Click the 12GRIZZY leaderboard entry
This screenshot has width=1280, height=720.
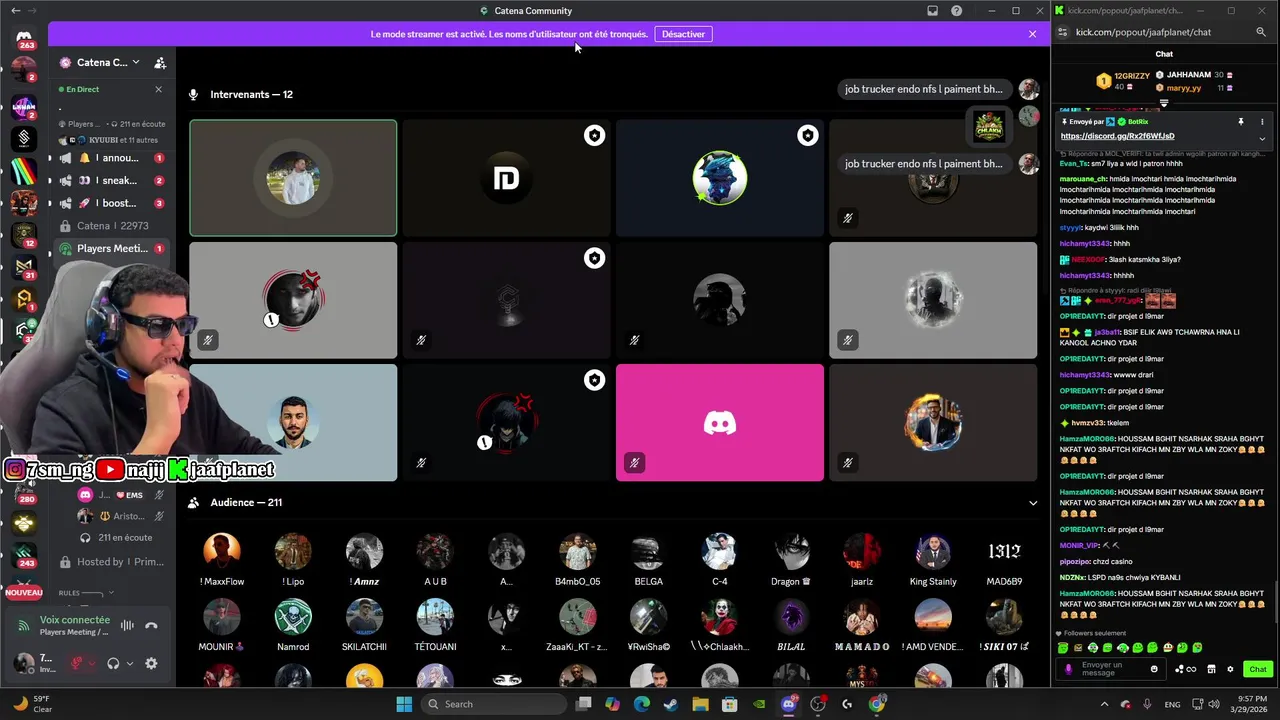click(x=1125, y=80)
